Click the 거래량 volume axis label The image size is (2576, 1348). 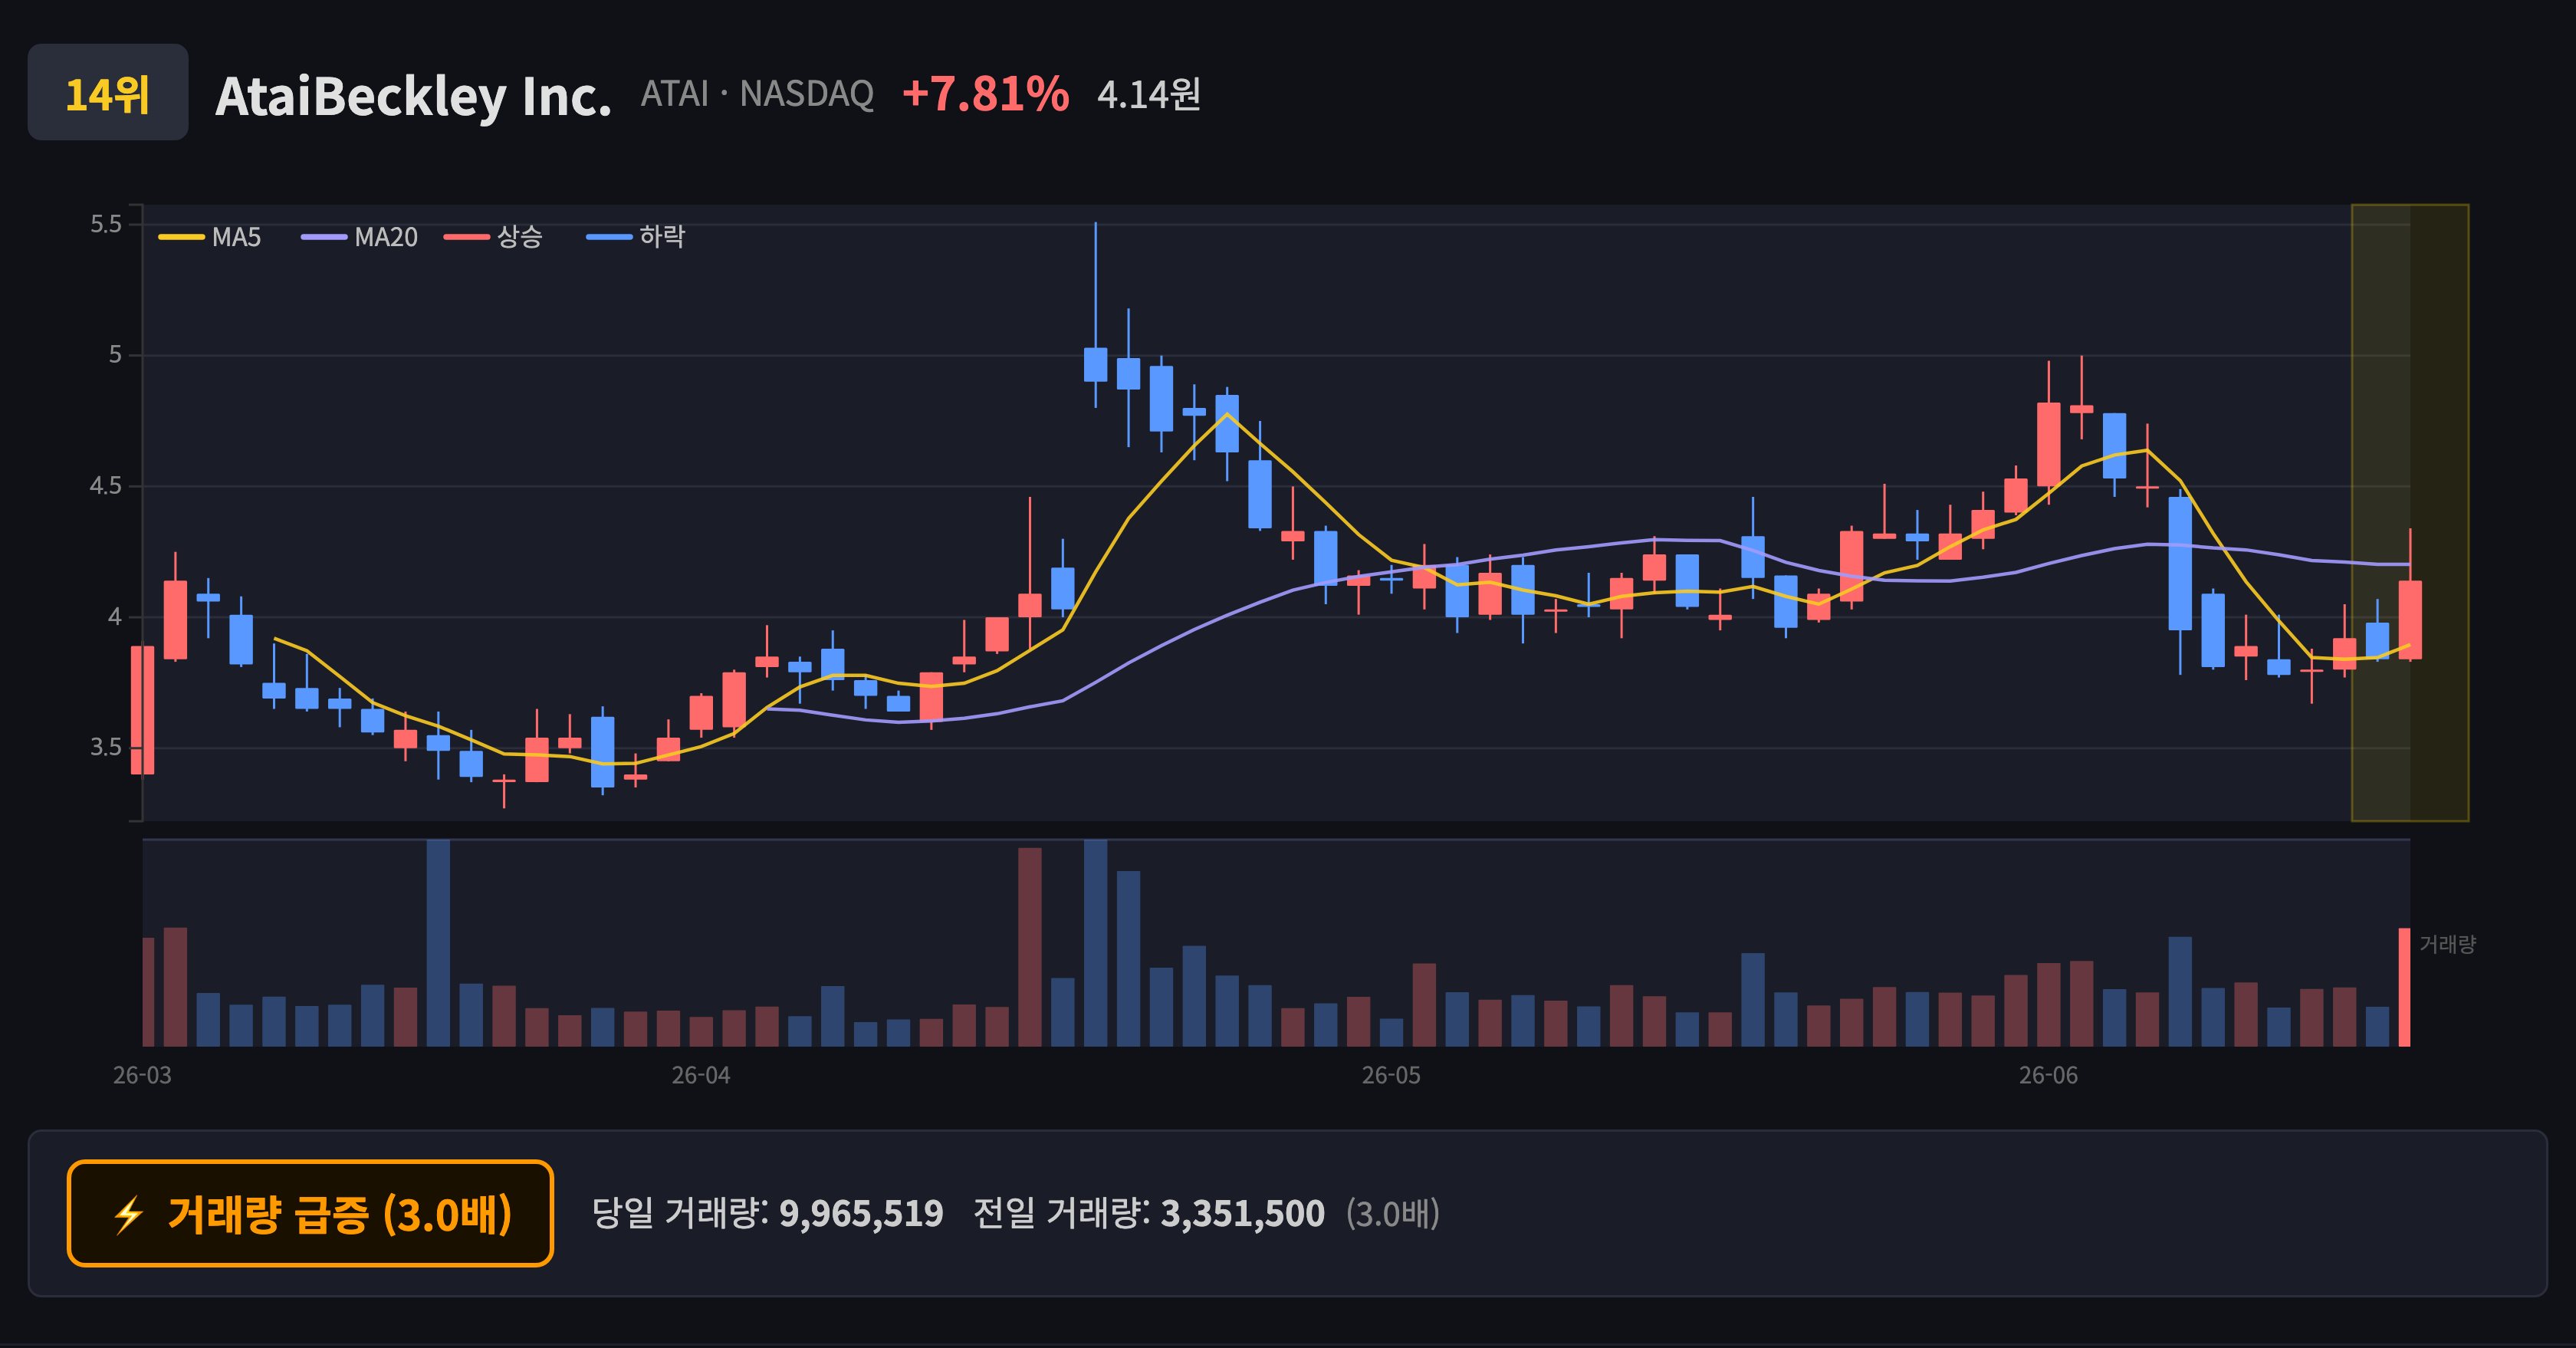pos(2447,944)
